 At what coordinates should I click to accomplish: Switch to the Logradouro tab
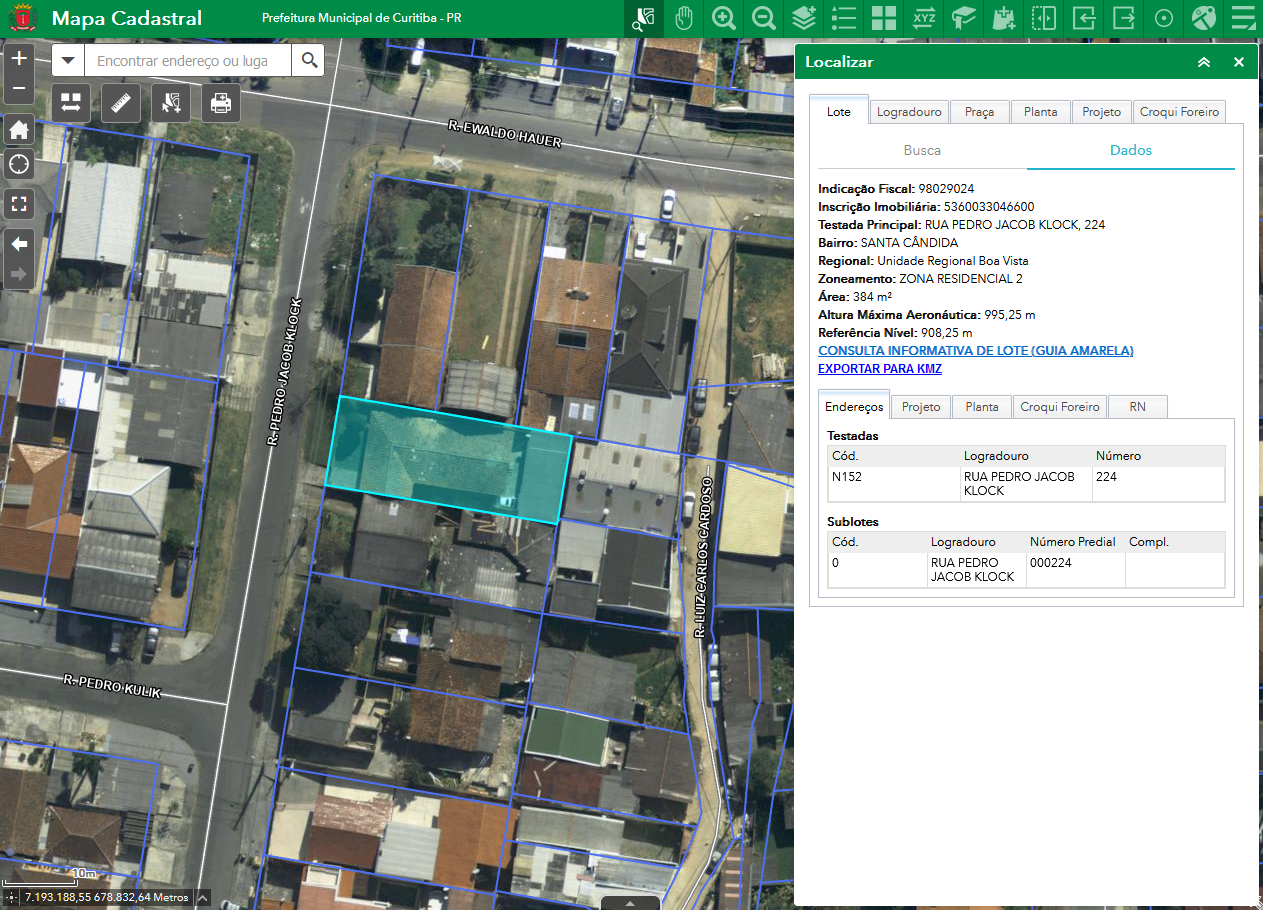point(909,112)
